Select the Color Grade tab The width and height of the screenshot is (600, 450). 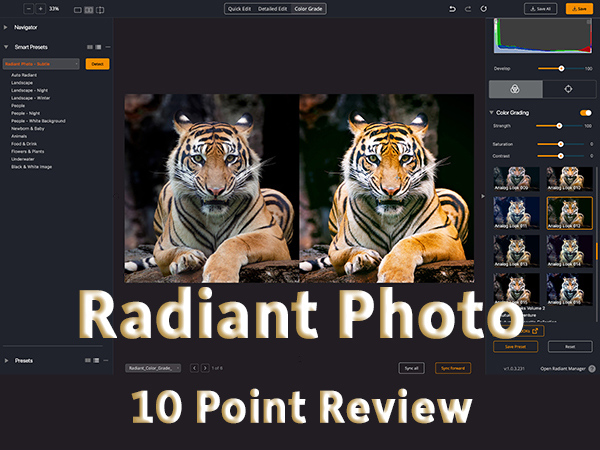(x=308, y=9)
